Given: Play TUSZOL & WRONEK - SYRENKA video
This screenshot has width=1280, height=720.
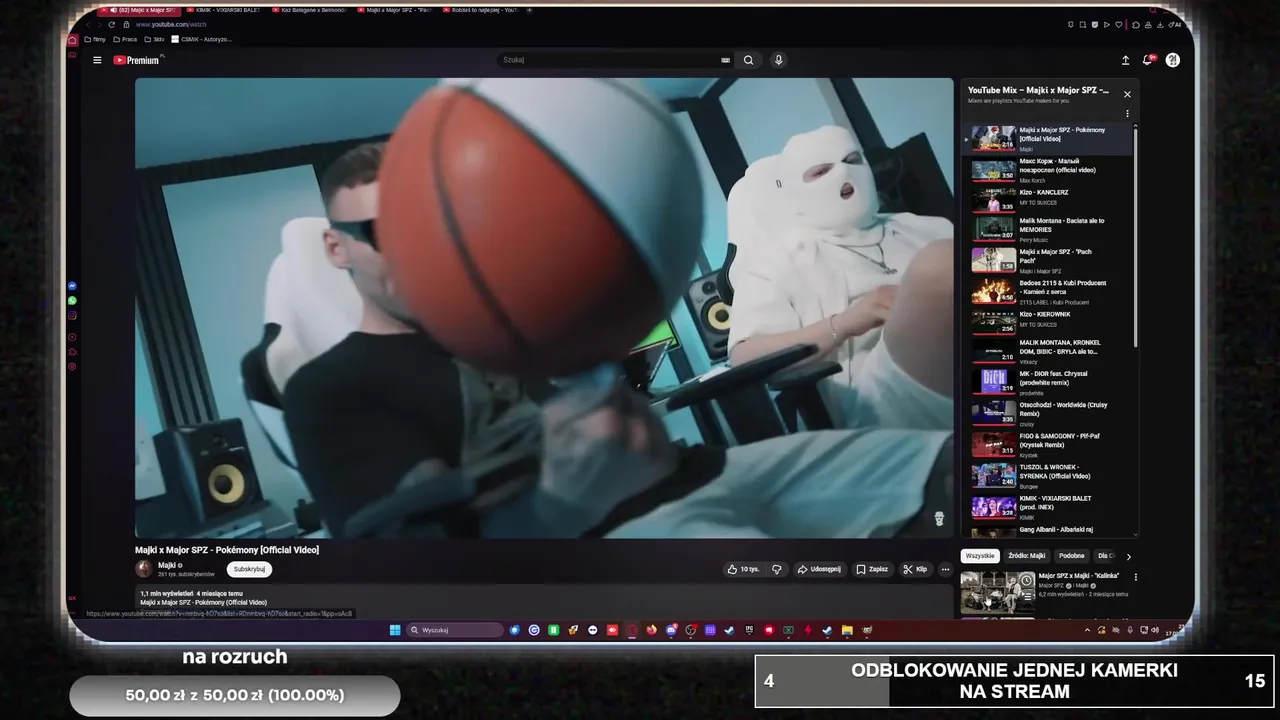Looking at the screenshot, I should point(1048,475).
